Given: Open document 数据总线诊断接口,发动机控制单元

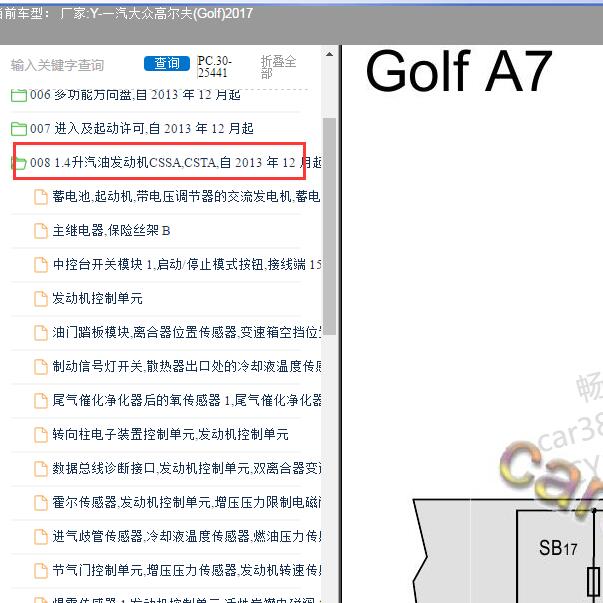Looking at the screenshot, I should click(187, 468).
